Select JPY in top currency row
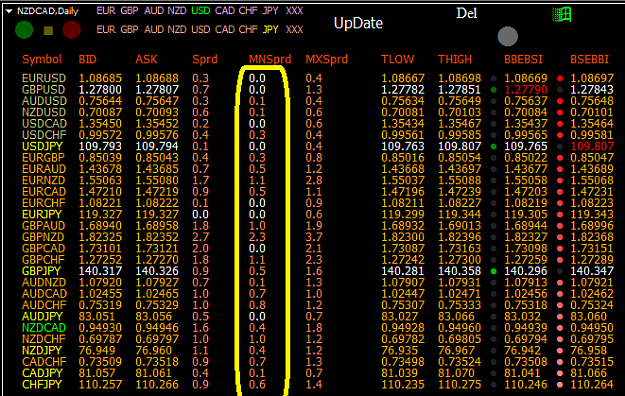The height and width of the screenshot is (396, 625). [270, 11]
